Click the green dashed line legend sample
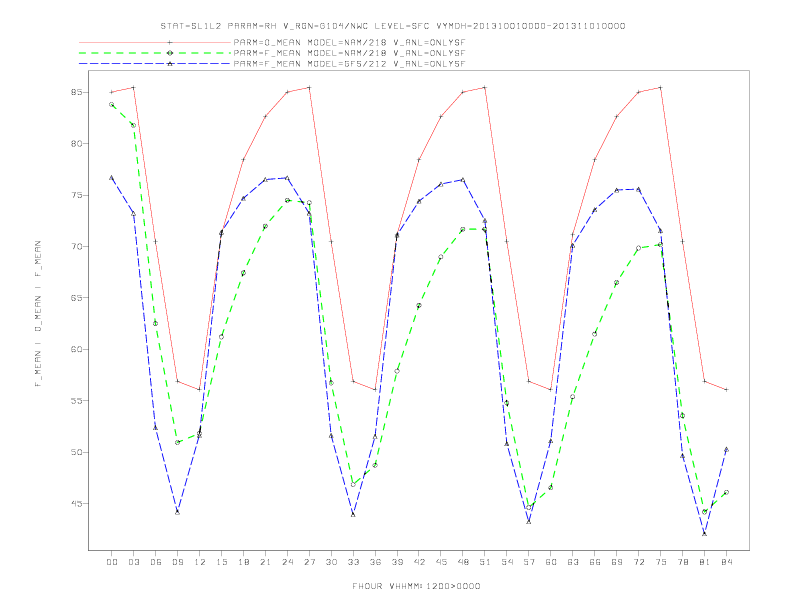Viewport: 792px width, 612px height. pyautogui.click(x=155, y=53)
